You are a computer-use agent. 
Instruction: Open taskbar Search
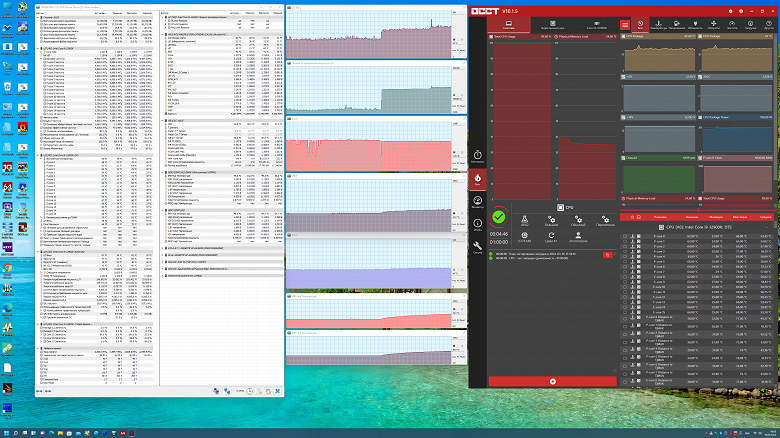click(x=15, y=433)
